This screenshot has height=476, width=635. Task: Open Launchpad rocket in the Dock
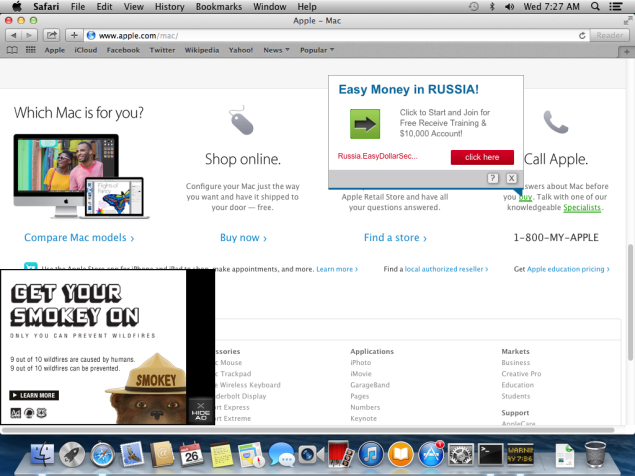pos(72,454)
